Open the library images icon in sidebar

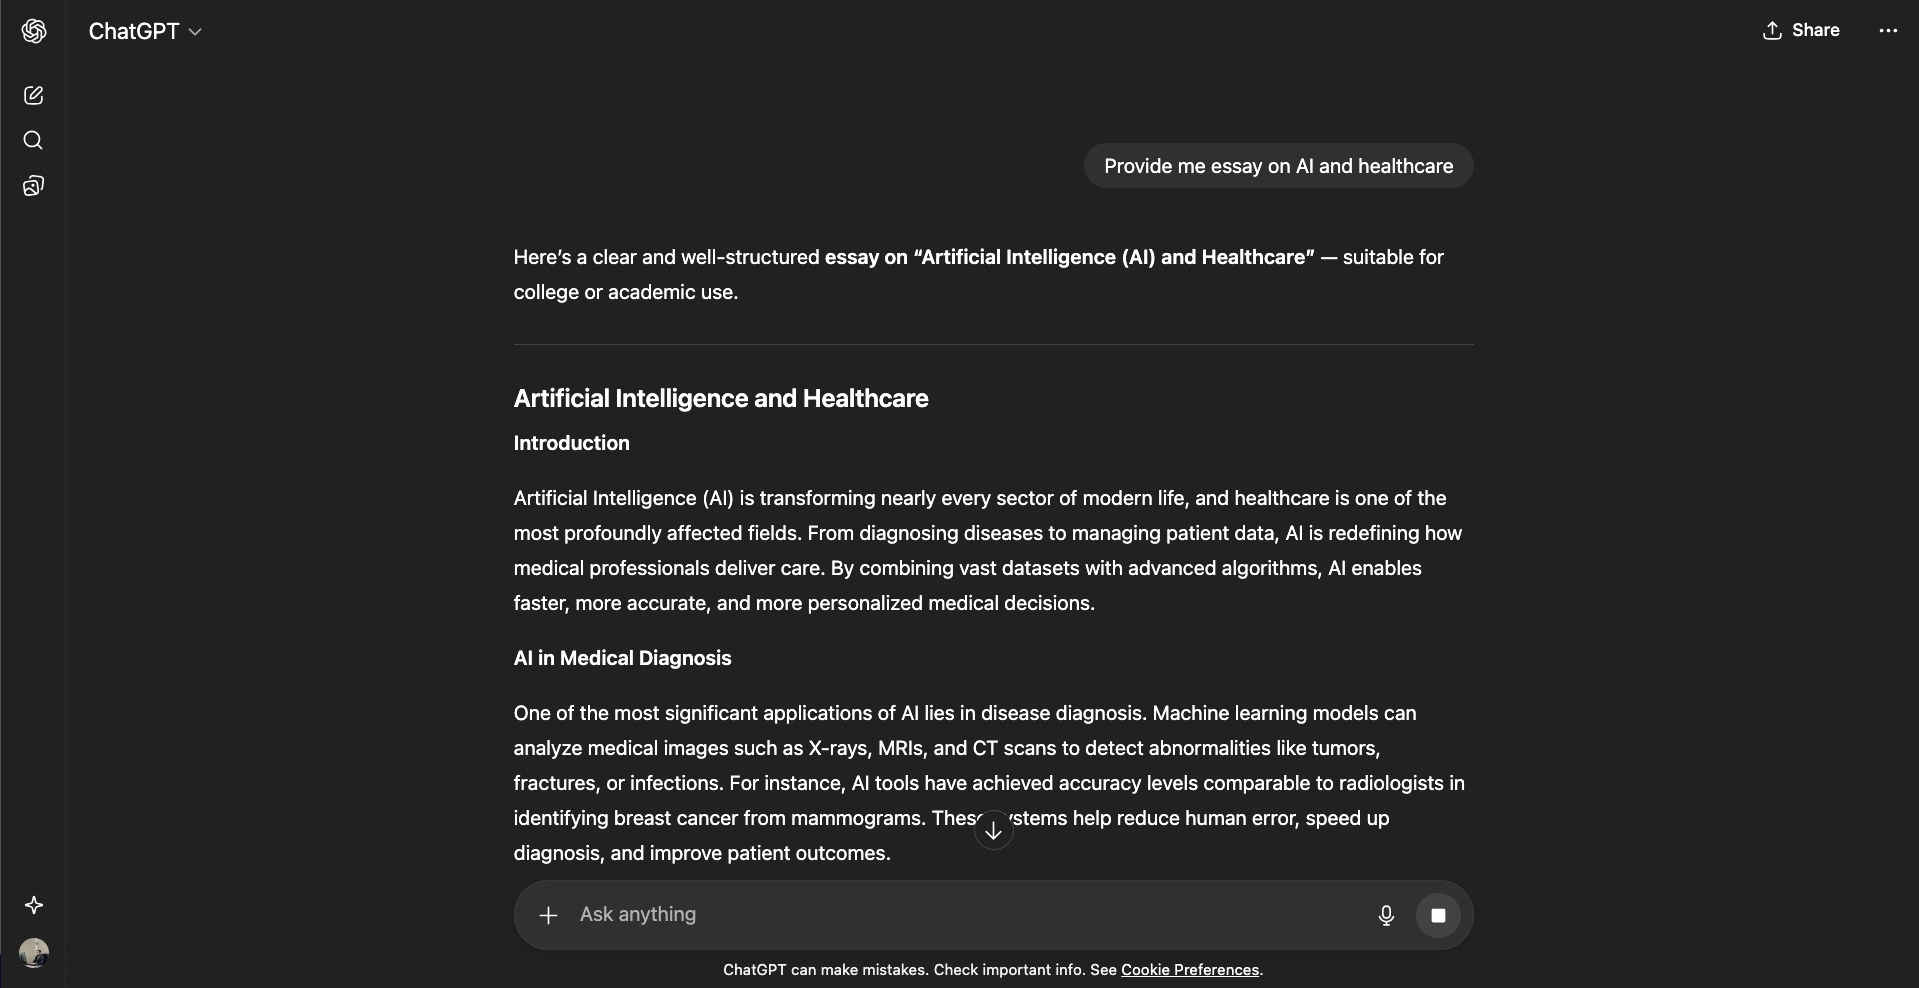33,186
